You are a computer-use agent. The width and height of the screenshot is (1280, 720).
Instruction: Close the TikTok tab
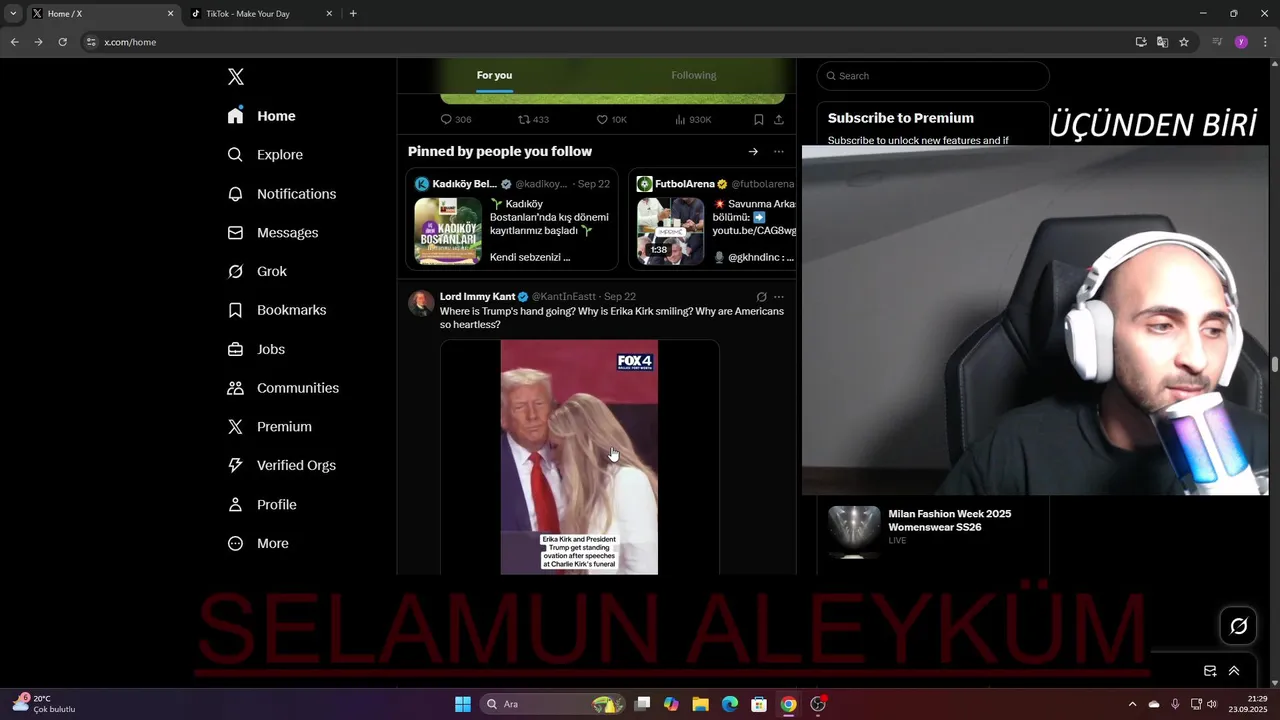click(329, 14)
